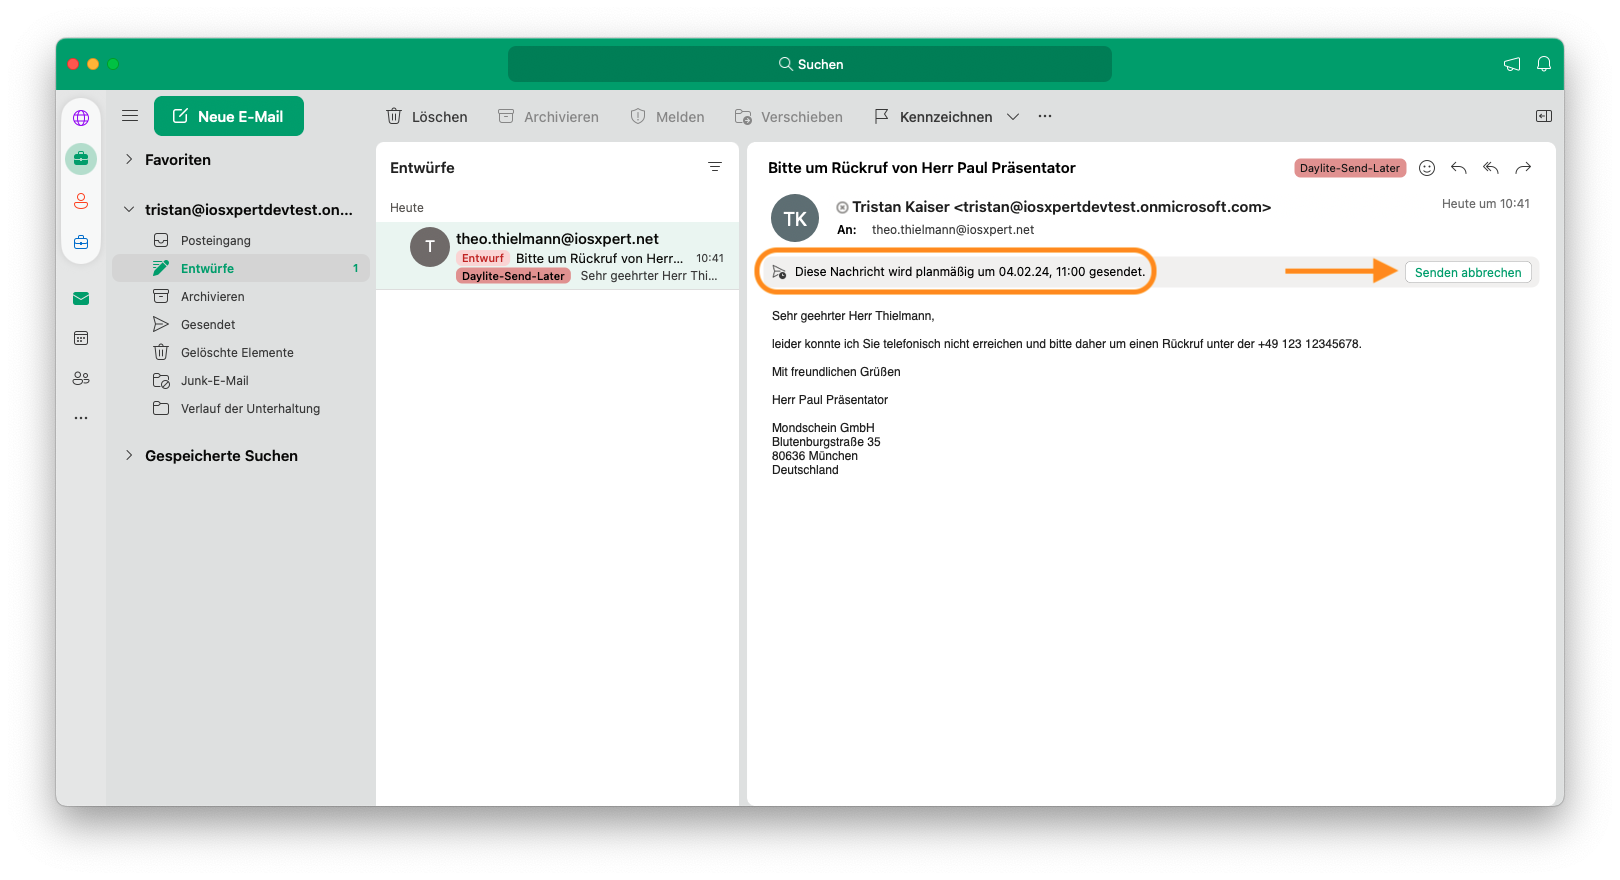Click the reply all icon
Image resolution: width=1620 pixels, height=880 pixels.
(x=1491, y=168)
